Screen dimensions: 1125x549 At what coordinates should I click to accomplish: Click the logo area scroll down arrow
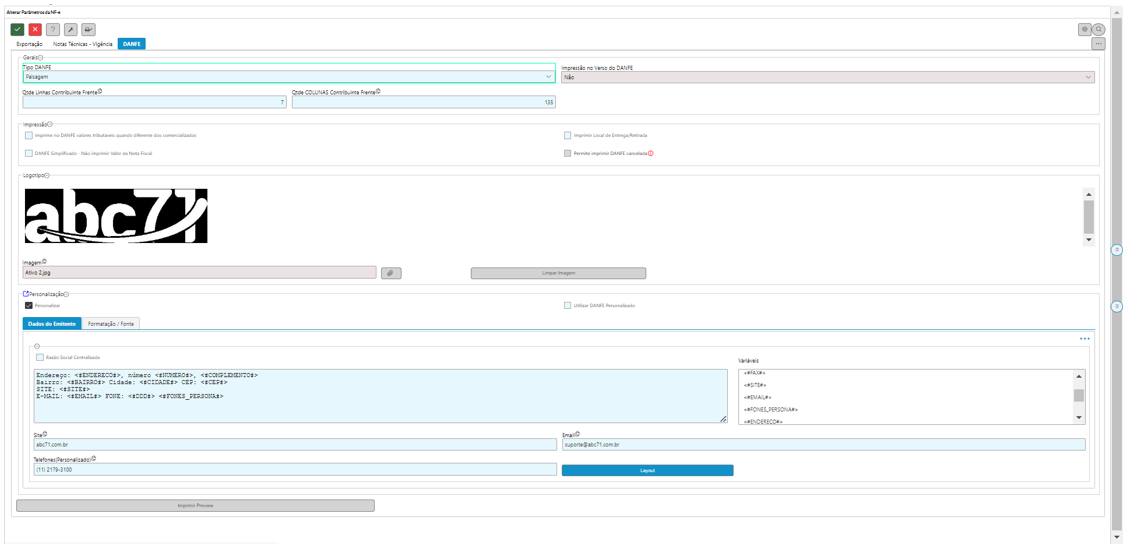(x=1088, y=239)
